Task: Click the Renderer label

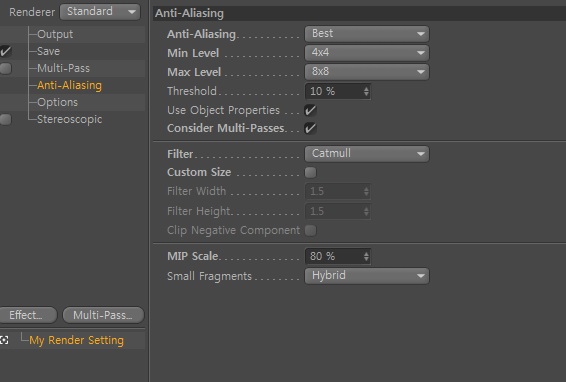Action: click(x=32, y=12)
